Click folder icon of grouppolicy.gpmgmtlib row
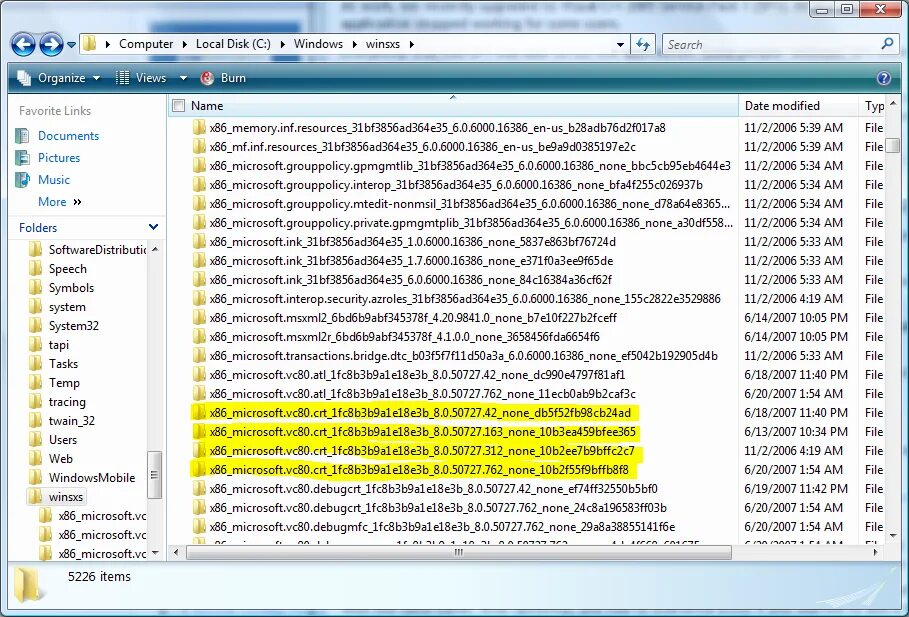Viewport: 909px width, 617px height. click(199, 166)
